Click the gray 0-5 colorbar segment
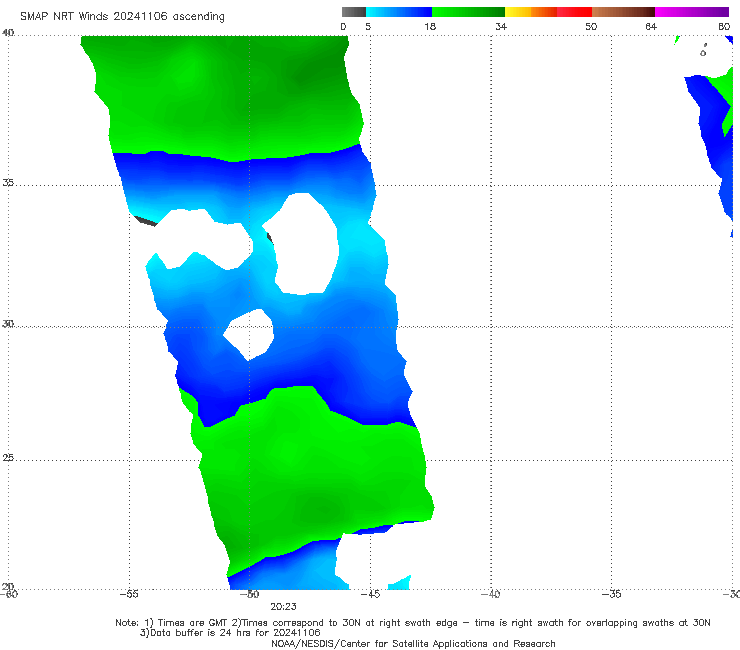The height and width of the screenshot is (650, 740). tap(354, 12)
